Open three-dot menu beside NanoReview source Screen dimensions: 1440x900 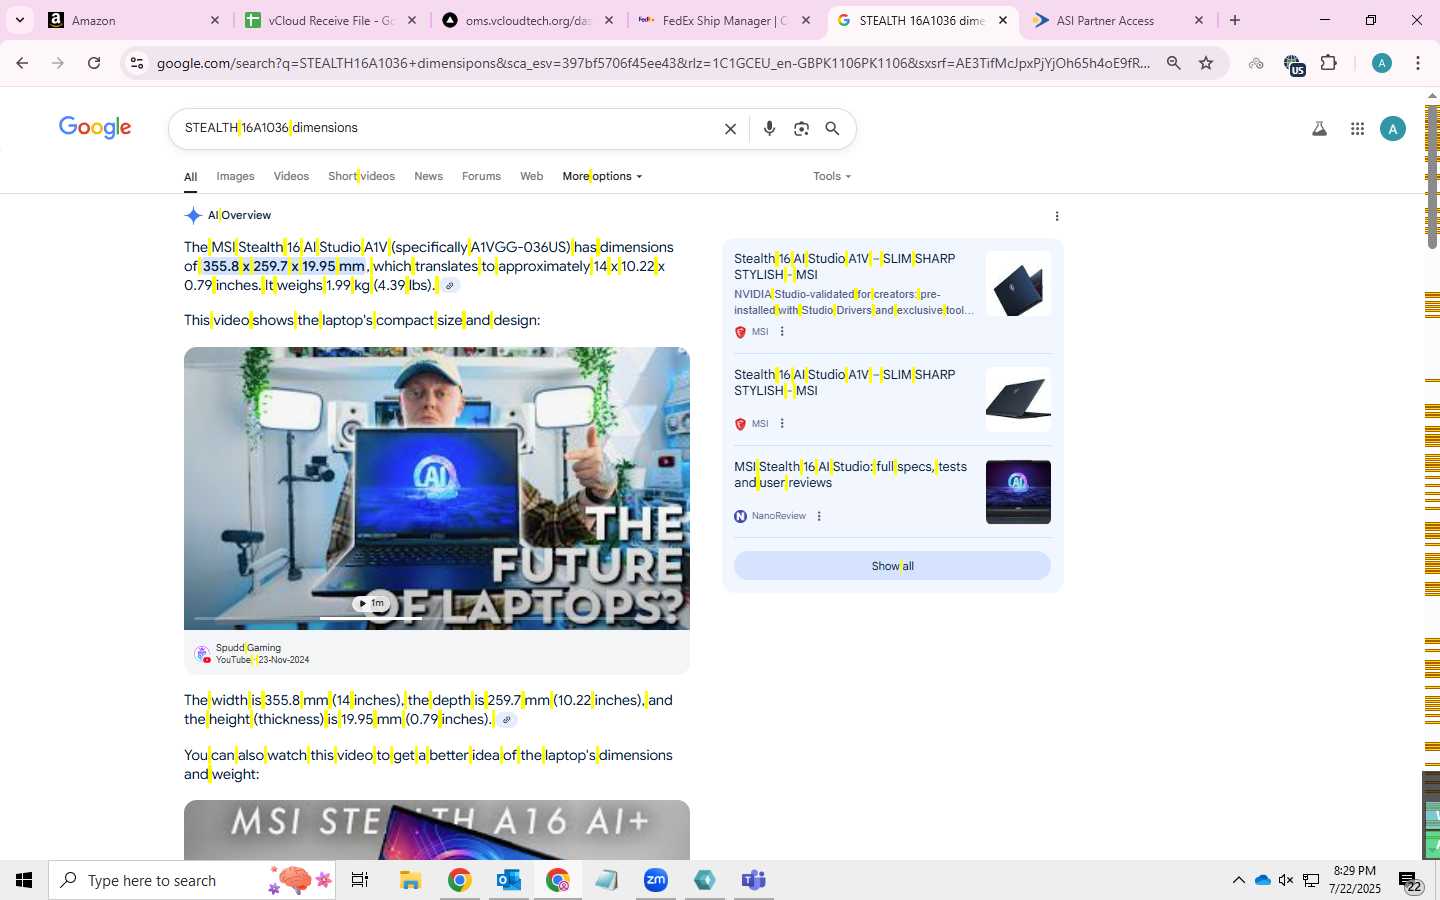[x=819, y=516]
